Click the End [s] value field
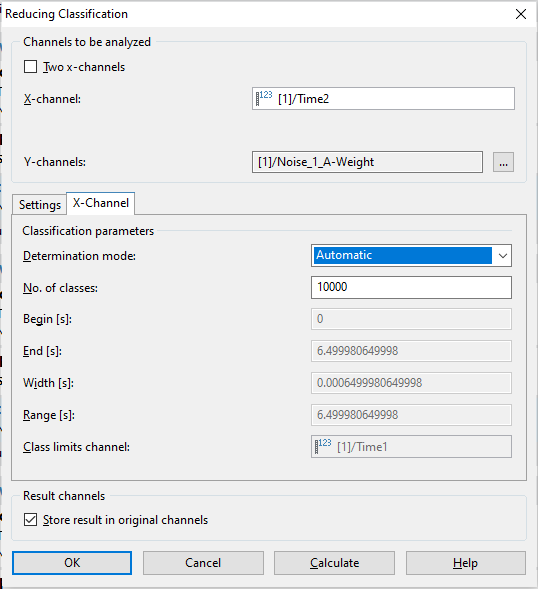Screen dimensions: 538x589 click(x=411, y=351)
